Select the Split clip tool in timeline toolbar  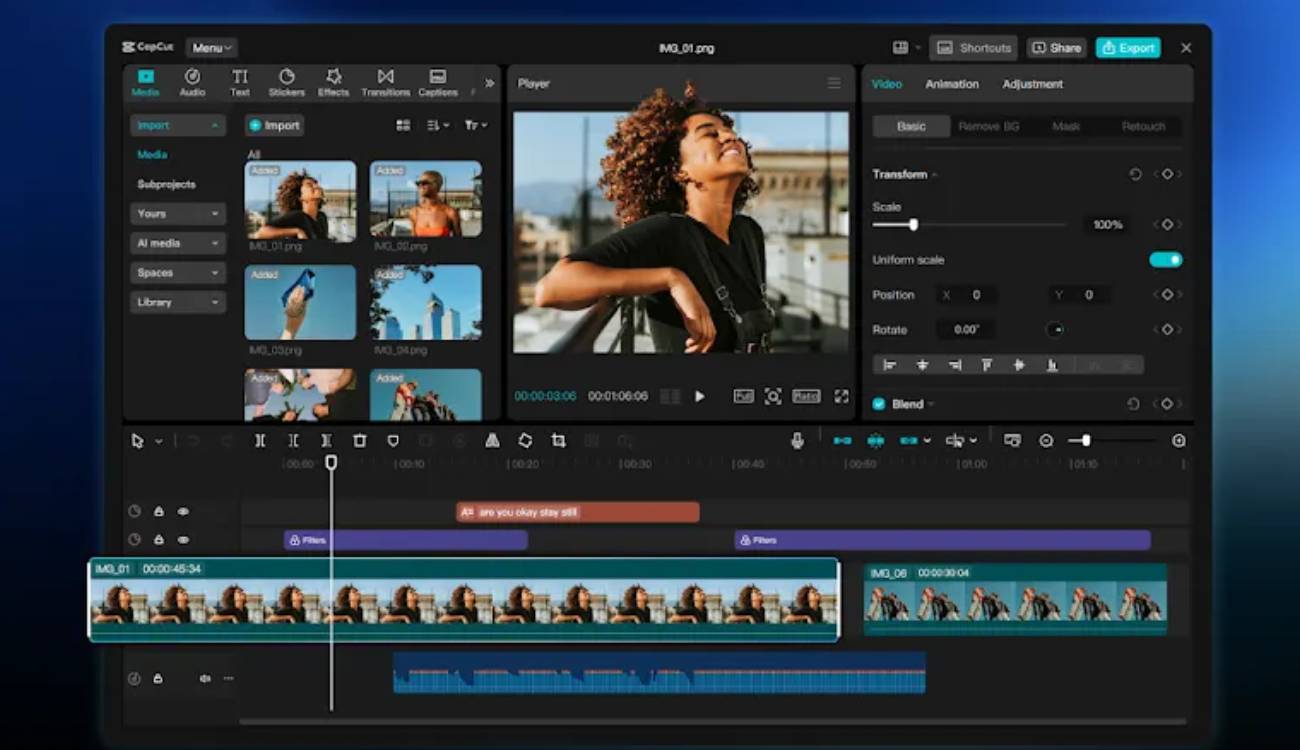[260, 440]
